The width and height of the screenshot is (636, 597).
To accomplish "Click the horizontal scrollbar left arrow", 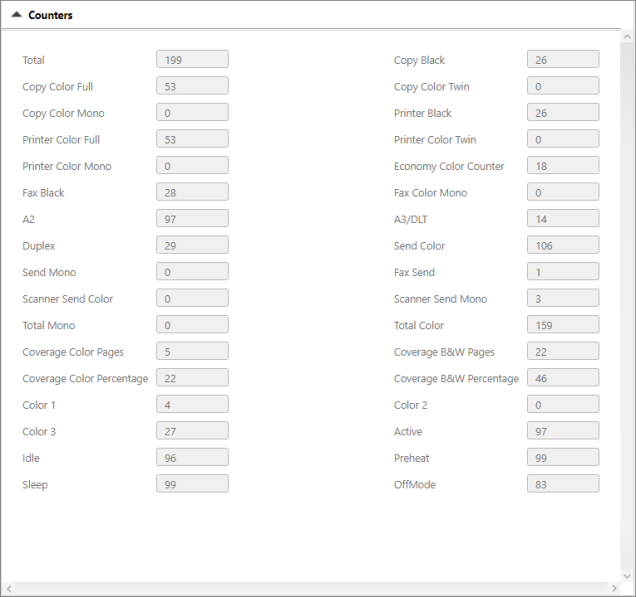I will [x=9, y=588].
